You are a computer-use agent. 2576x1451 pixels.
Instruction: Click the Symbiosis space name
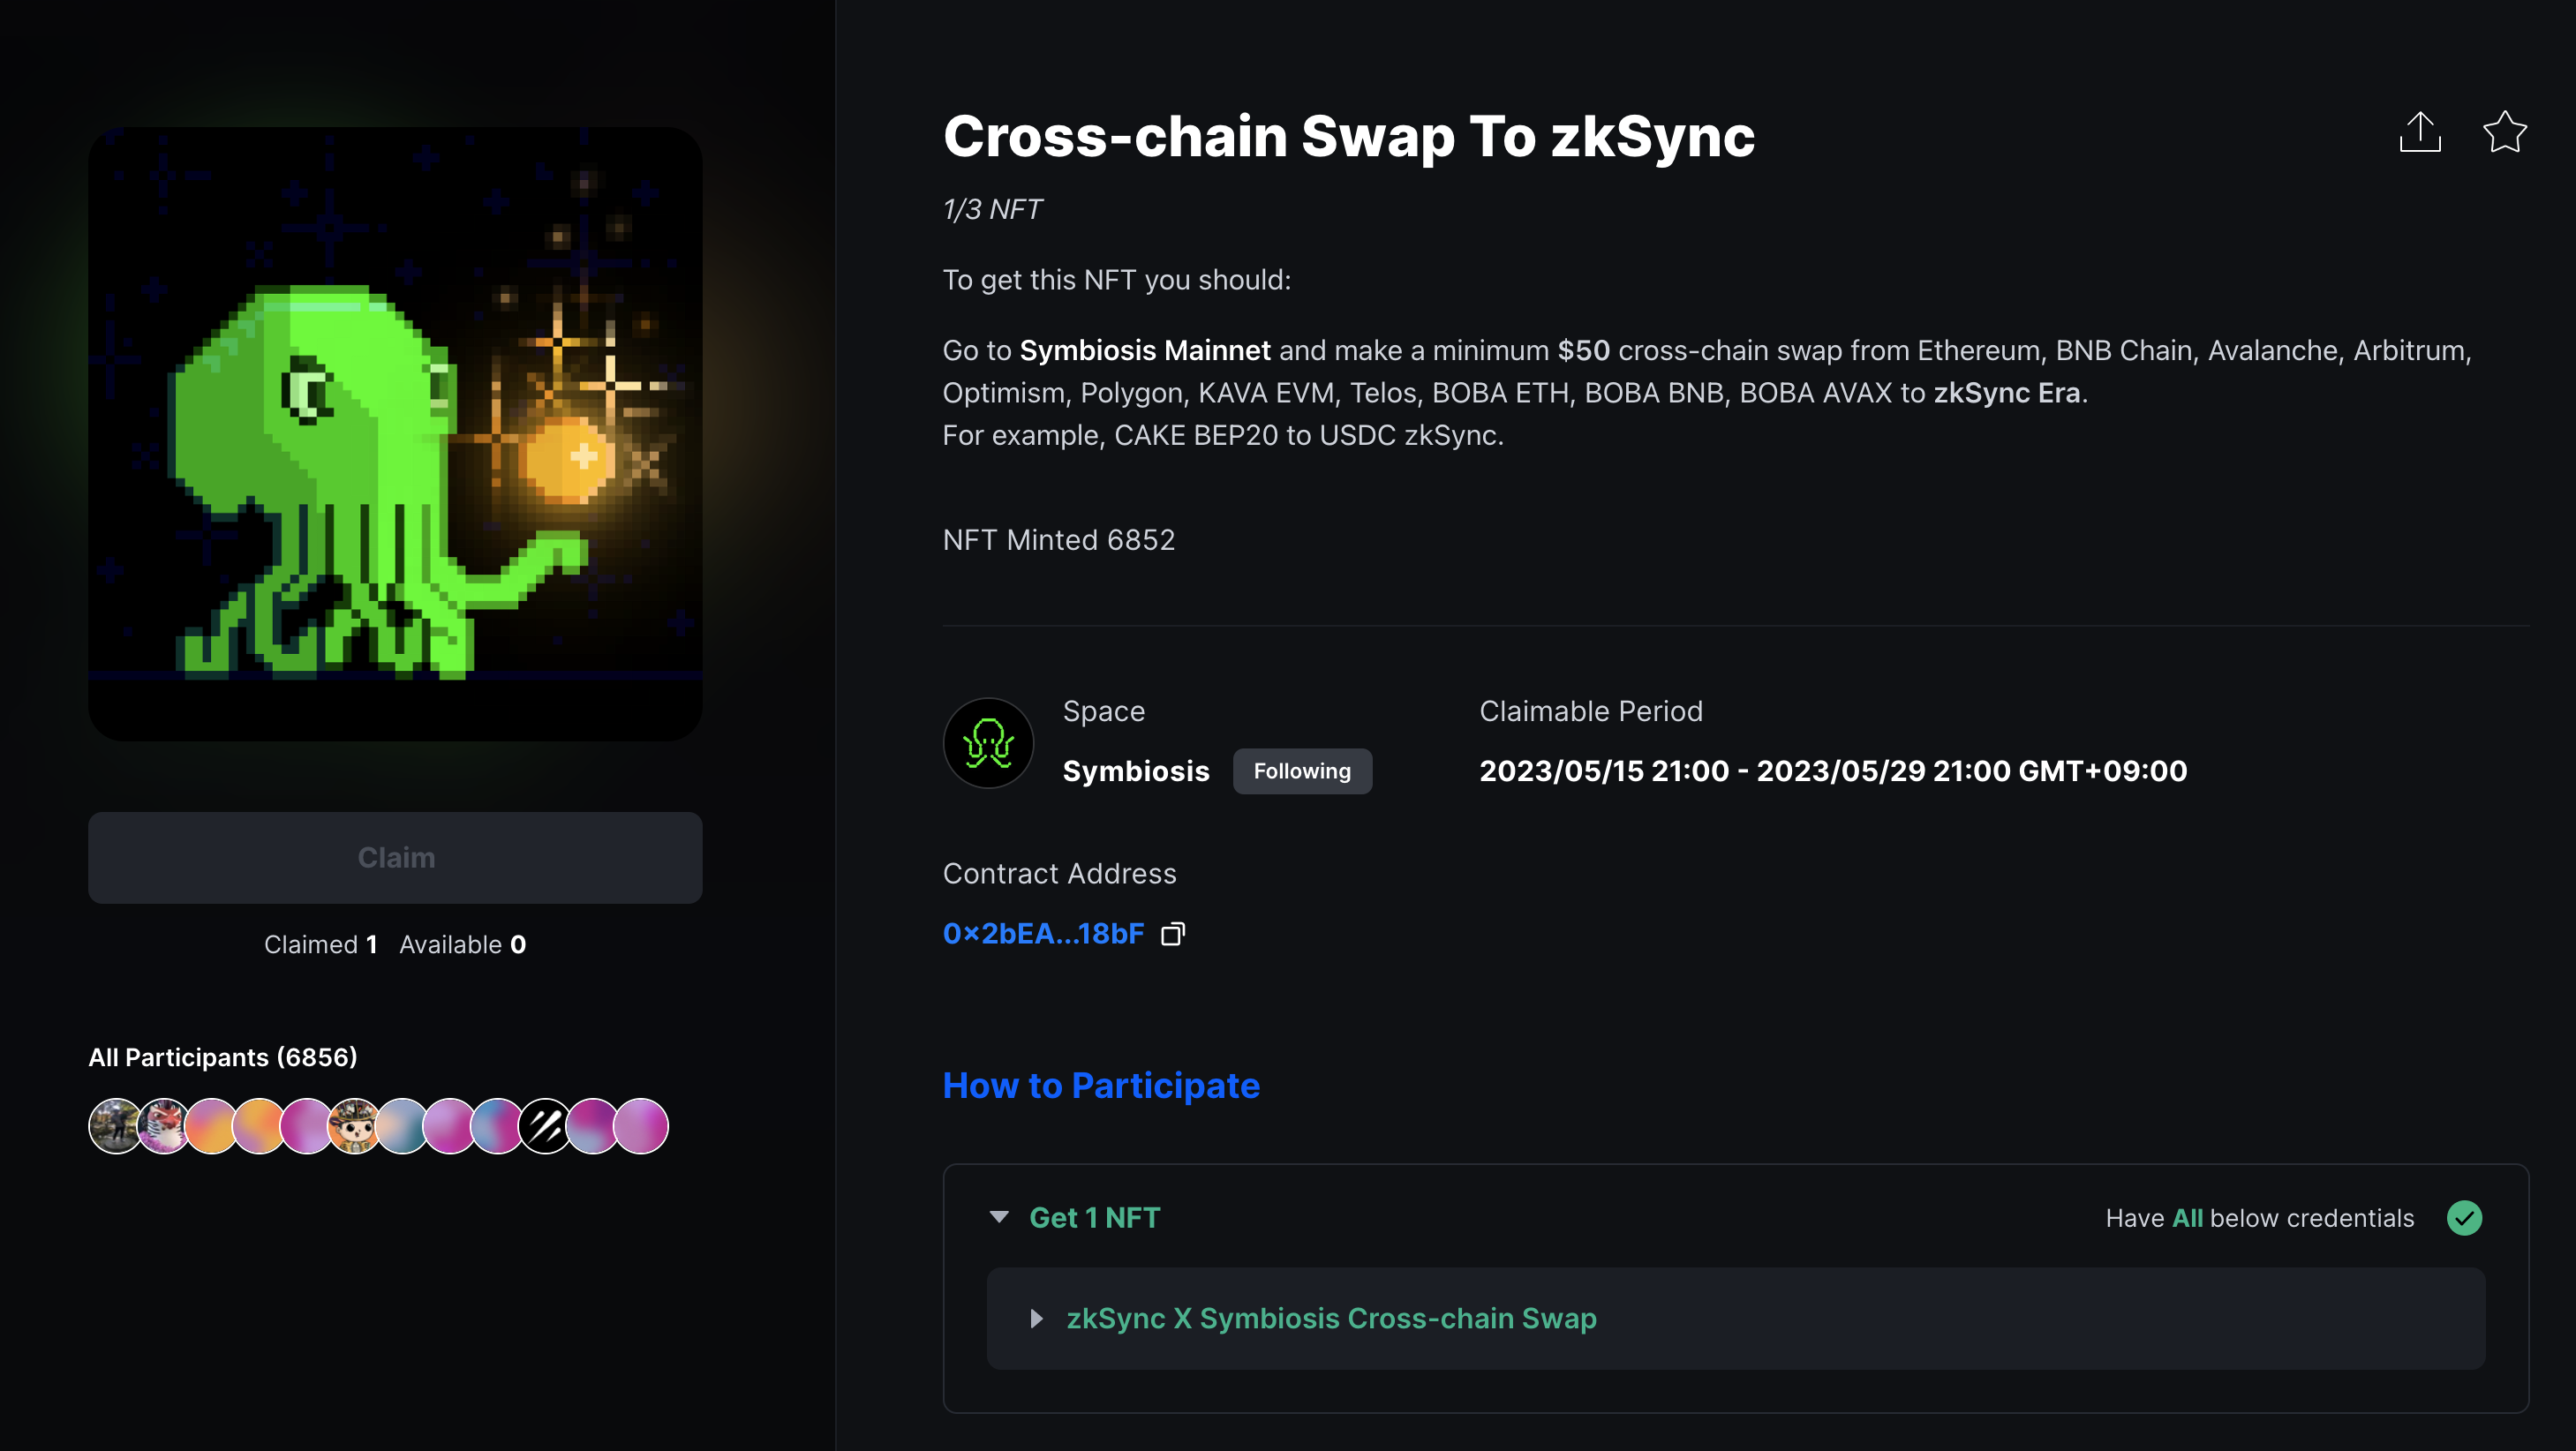(x=1135, y=771)
